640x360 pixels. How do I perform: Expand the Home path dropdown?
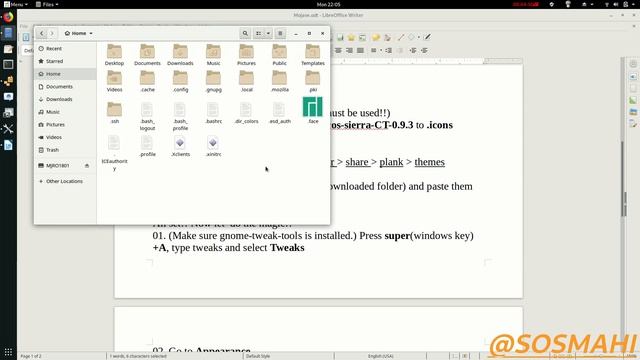[78, 33]
